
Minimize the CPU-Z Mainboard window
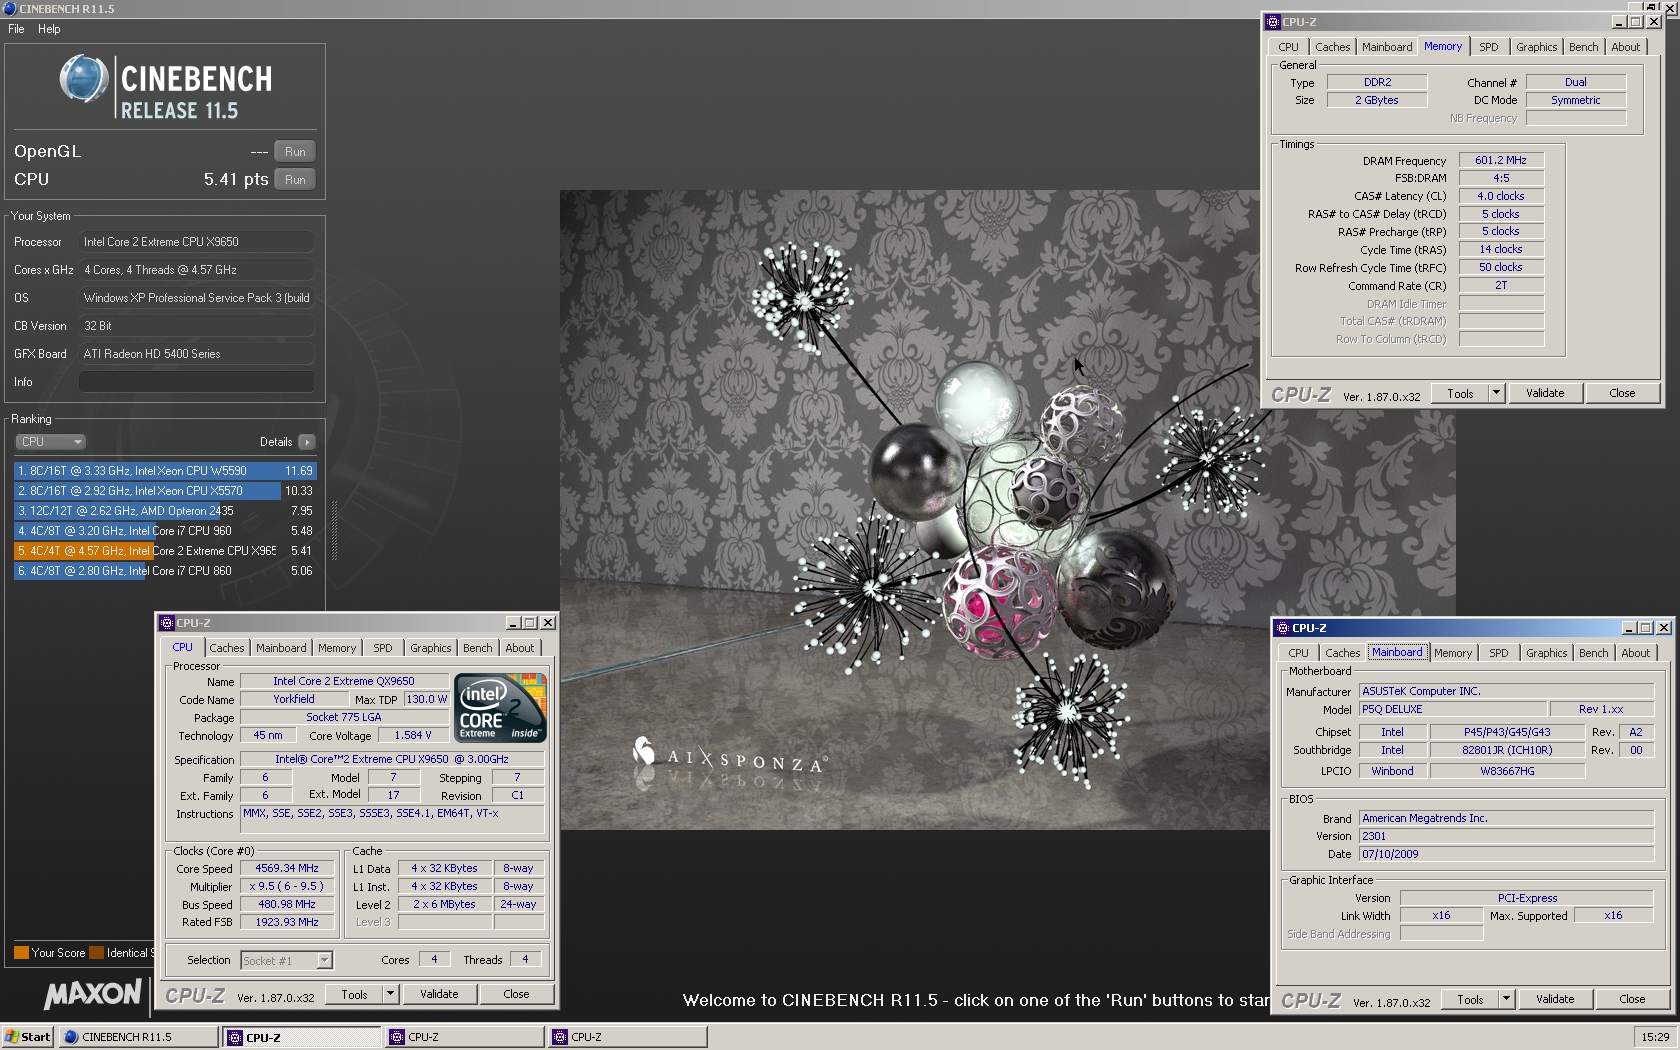[x=1629, y=628]
